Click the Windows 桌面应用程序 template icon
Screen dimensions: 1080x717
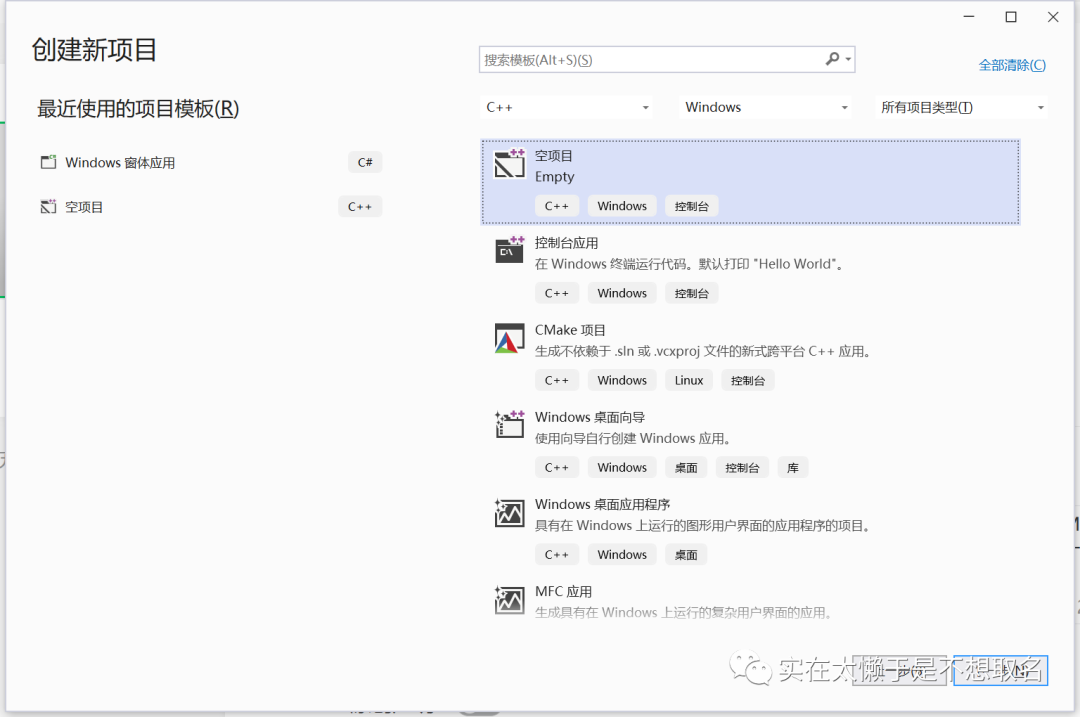(510, 513)
